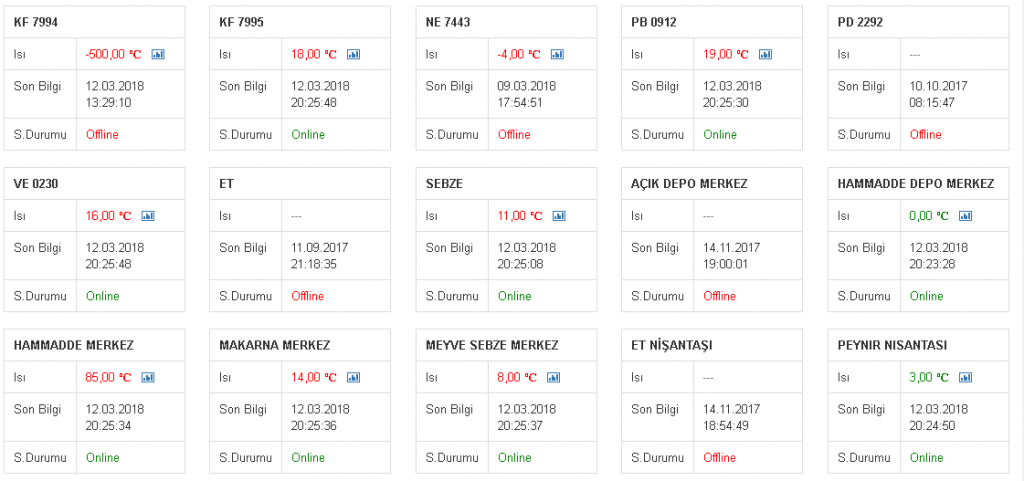The height and width of the screenshot is (481, 1024).
Task: Click Online status of MAKARNA MERKEZ
Action: 308,457
